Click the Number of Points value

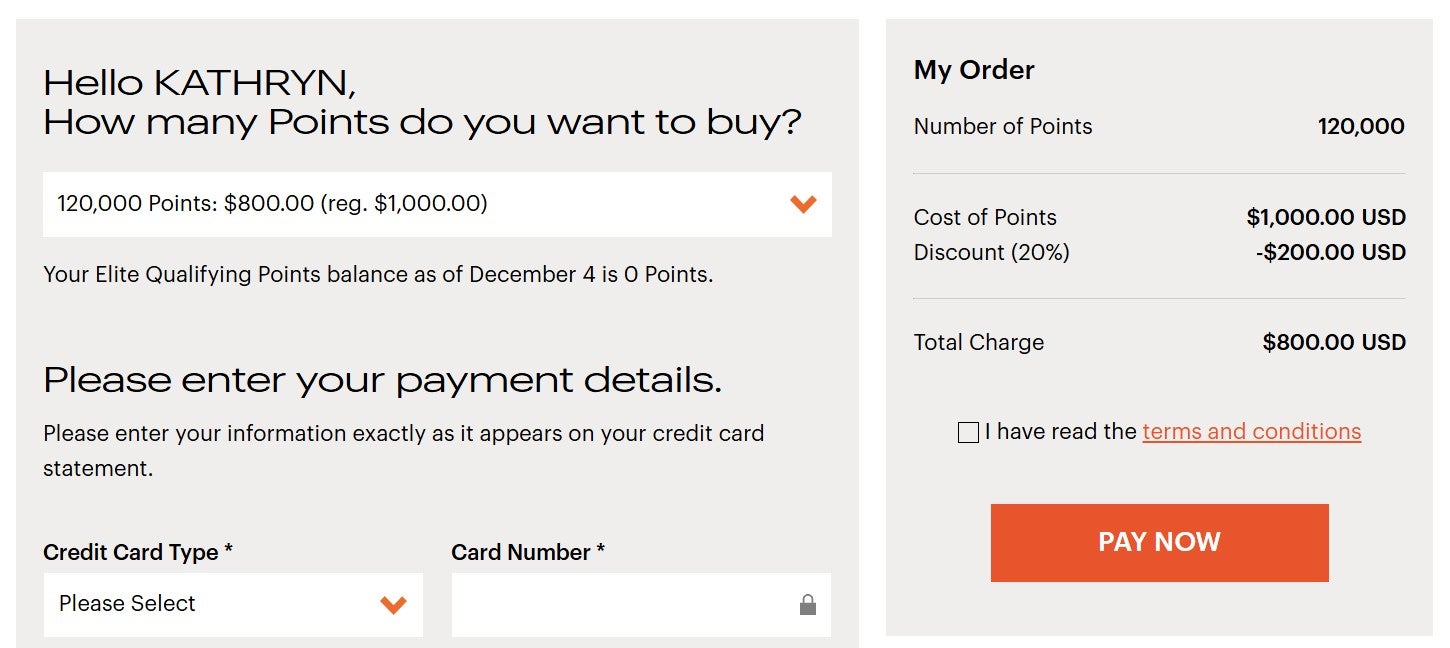[1361, 126]
